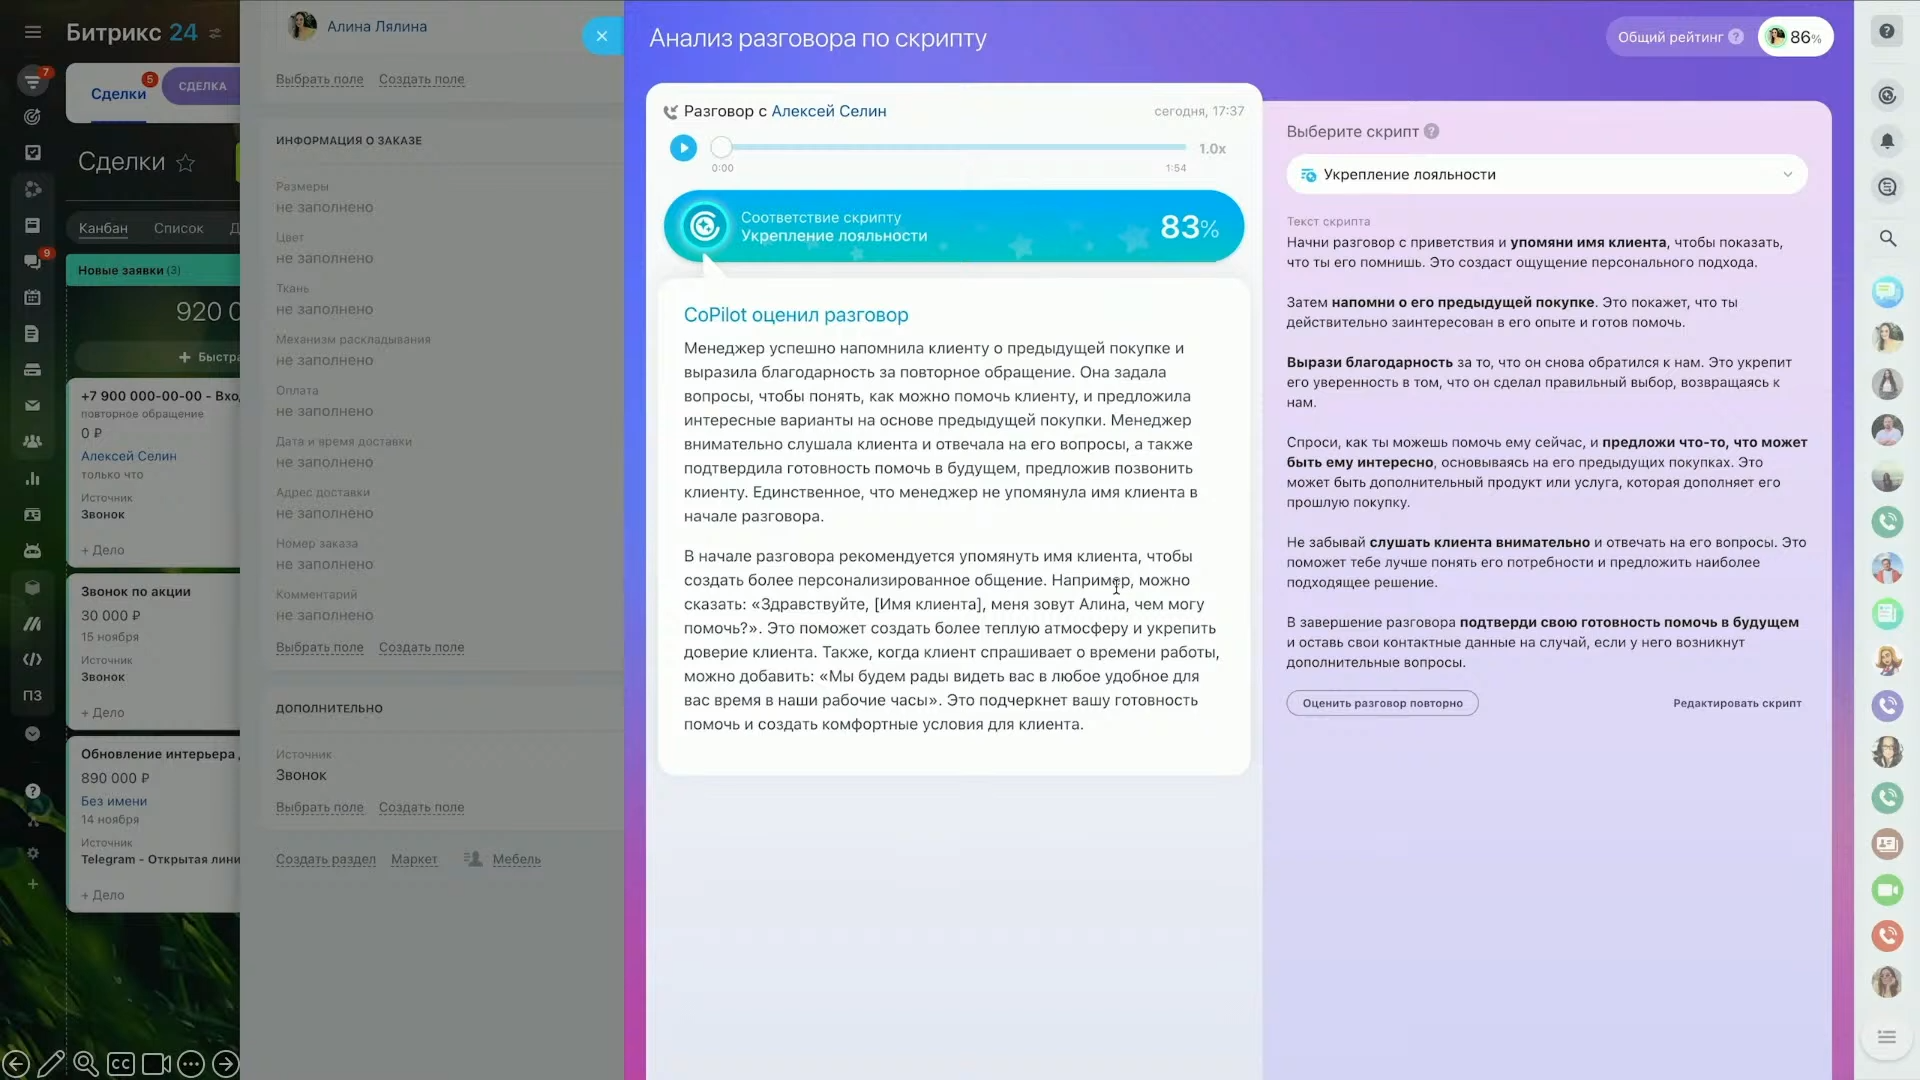The image size is (1920, 1080).
Task: Open the script selection dropdown
Action: tap(1546, 174)
